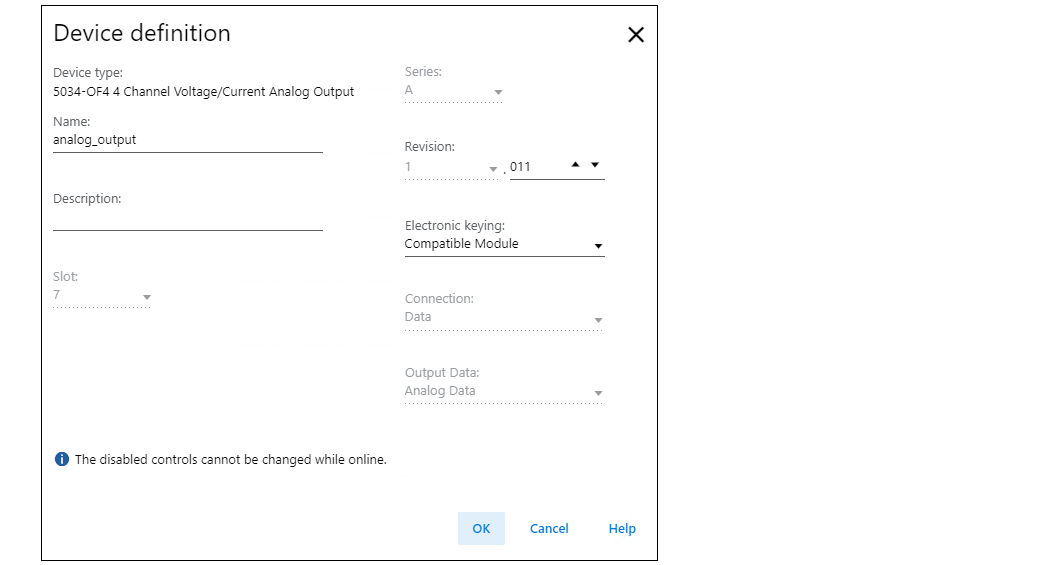Expand the Slot dropdown arrow

click(x=147, y=297)
